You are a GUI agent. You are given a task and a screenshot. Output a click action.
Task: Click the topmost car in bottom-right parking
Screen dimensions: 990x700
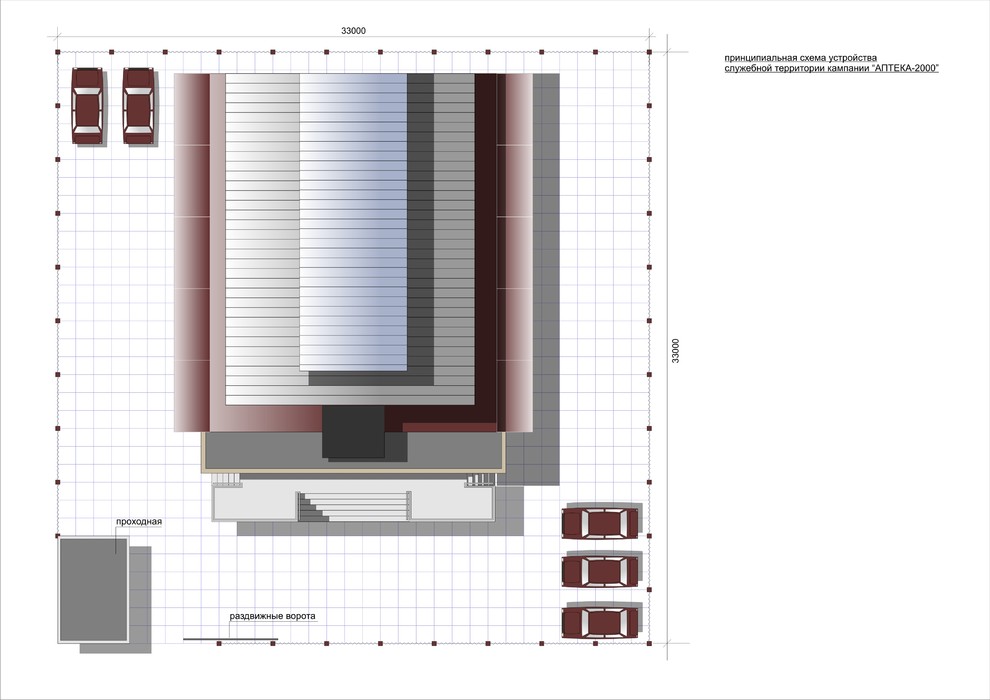(600, 523)
